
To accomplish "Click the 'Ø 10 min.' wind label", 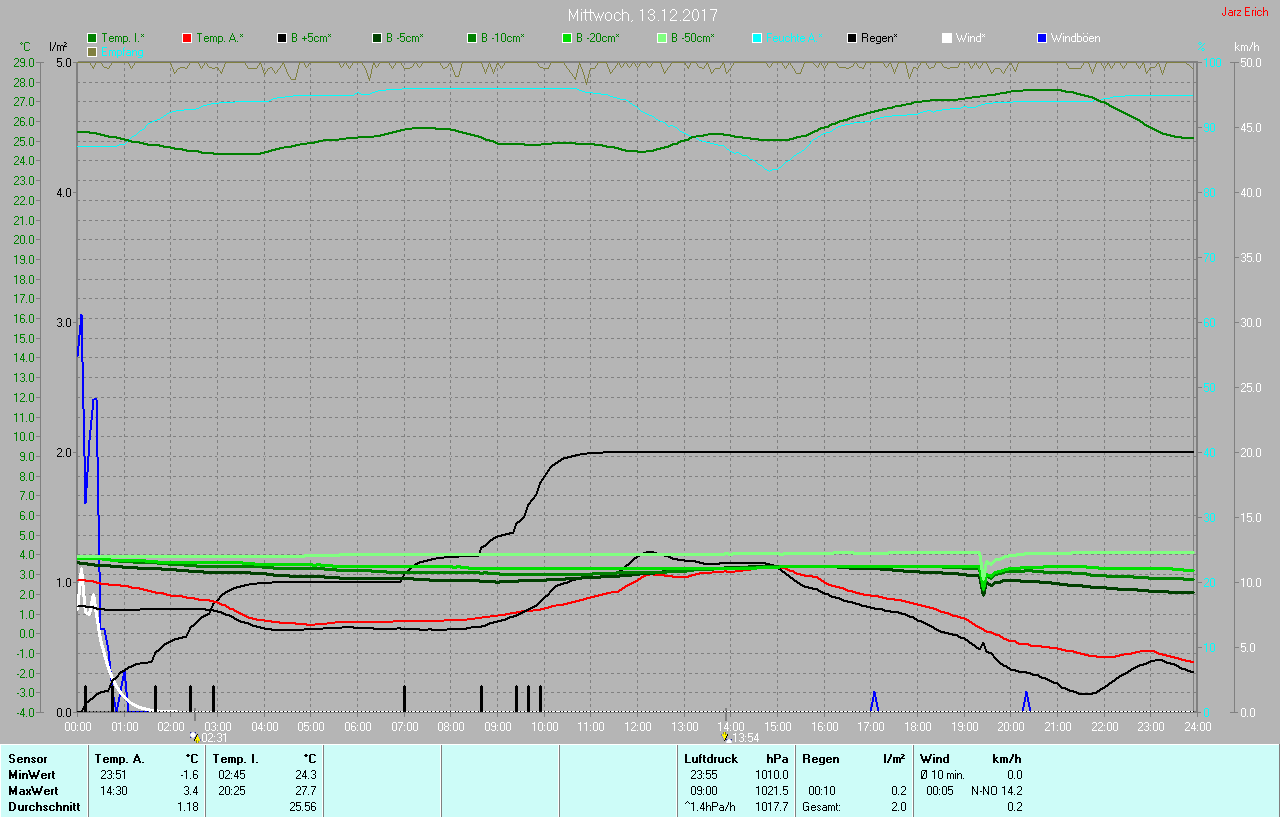I will (x=942, y=775).
